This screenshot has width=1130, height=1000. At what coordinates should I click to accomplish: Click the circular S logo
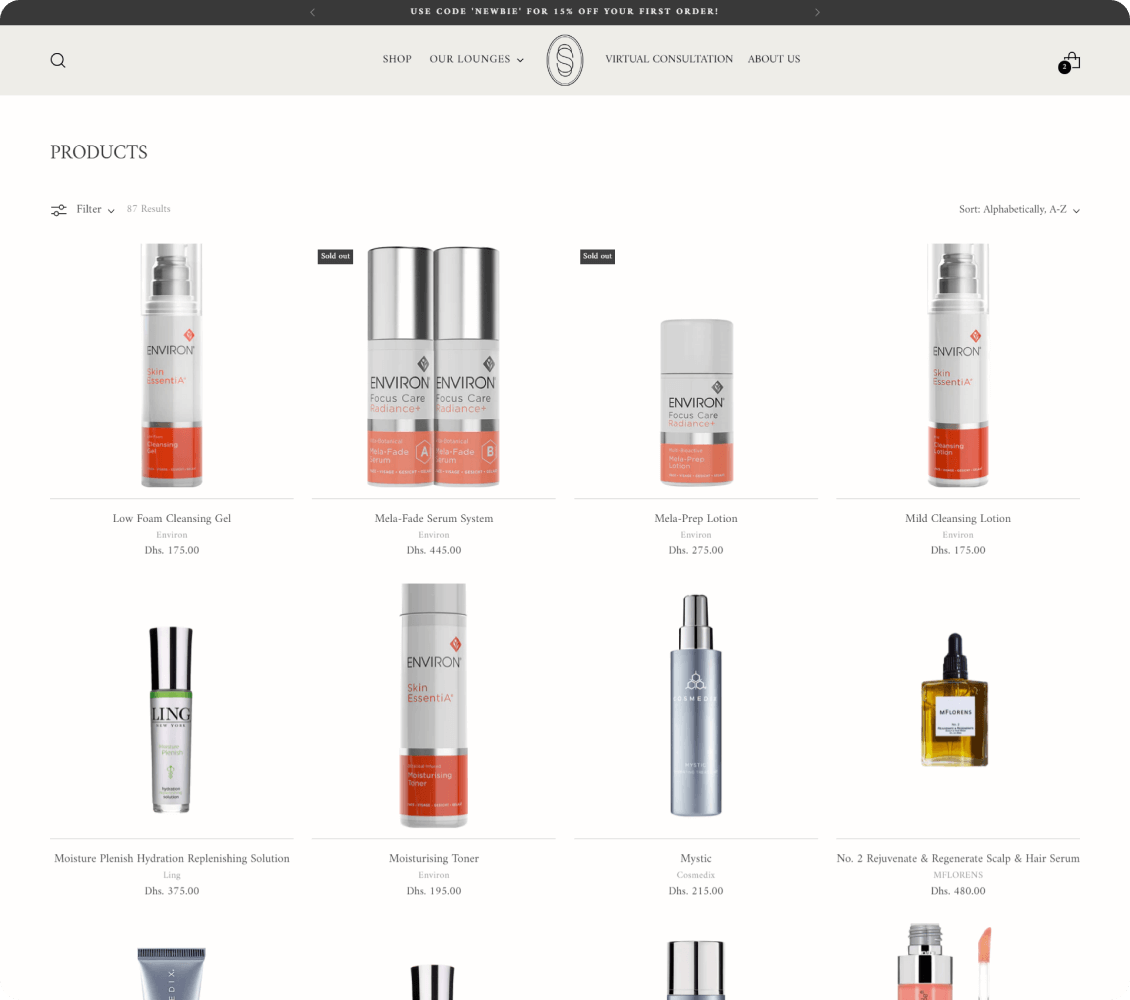[564, 60]
